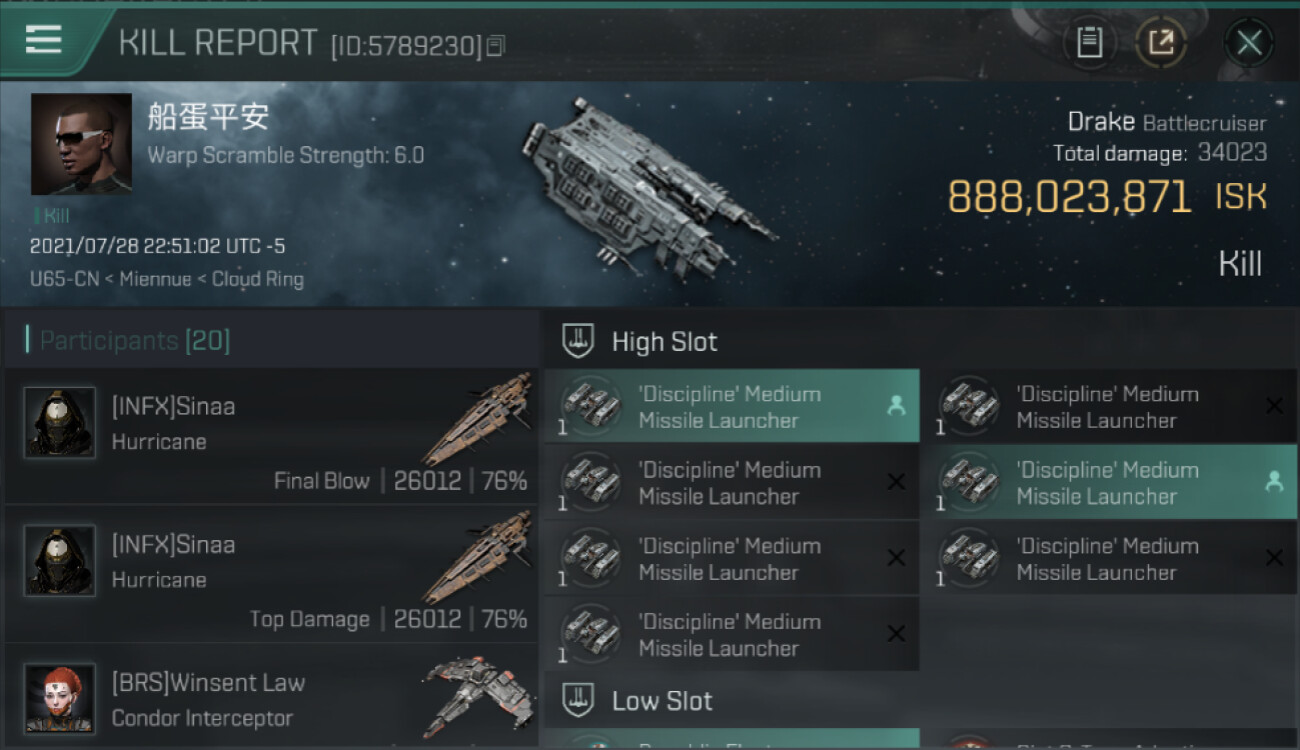Screen dimensions: 1300x750
Task: Copy the kill report ID icon
Action: 496,45
